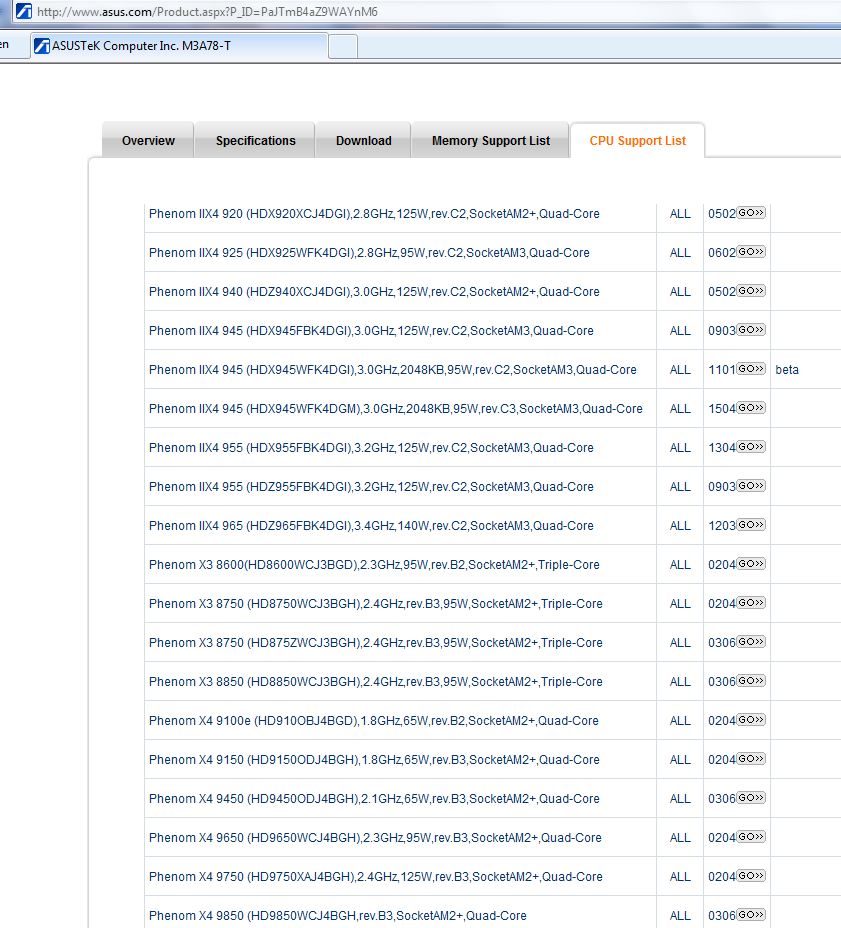This screenshot has height=928, width=841.
Task: Click GO button for HDX945FBK4DGI BIOS 0903
Action: point(751,330)
